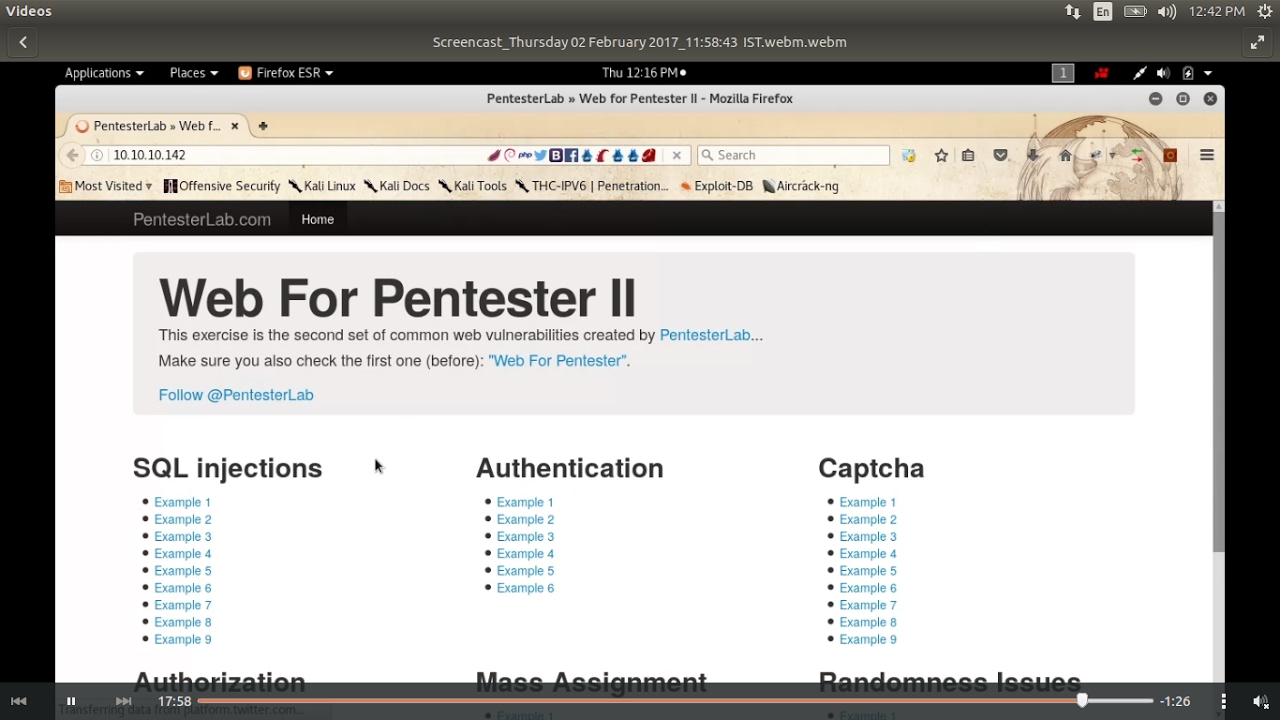Open THC-IPV6 Penetration bookmark
Viewport: 1280px width, 720px height.
click(x=592, y=186)
